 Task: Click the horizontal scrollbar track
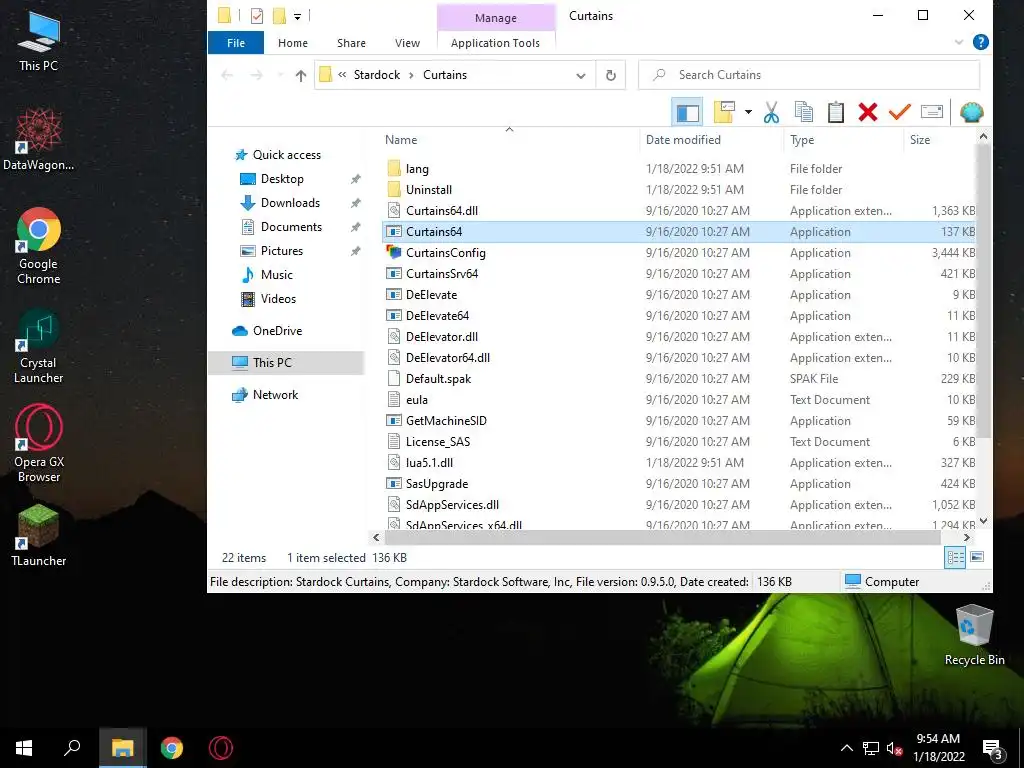[662, 537]
